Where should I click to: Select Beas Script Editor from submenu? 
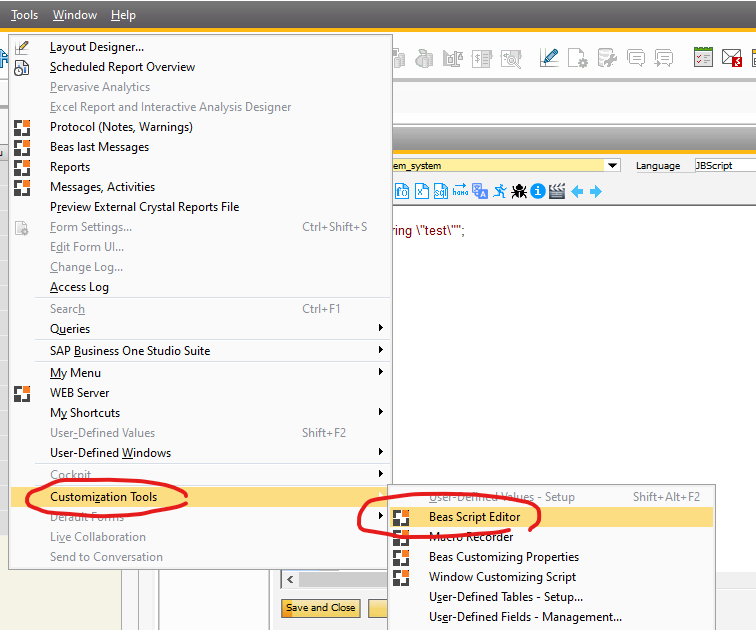474,517
